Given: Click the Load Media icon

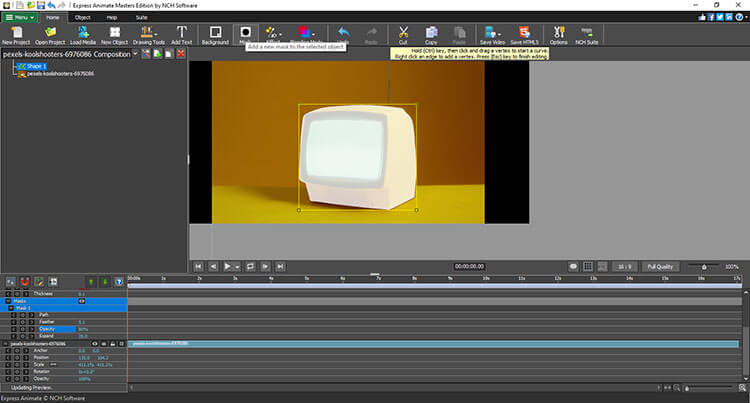Looking at the screenshot, I should (83, 35).
